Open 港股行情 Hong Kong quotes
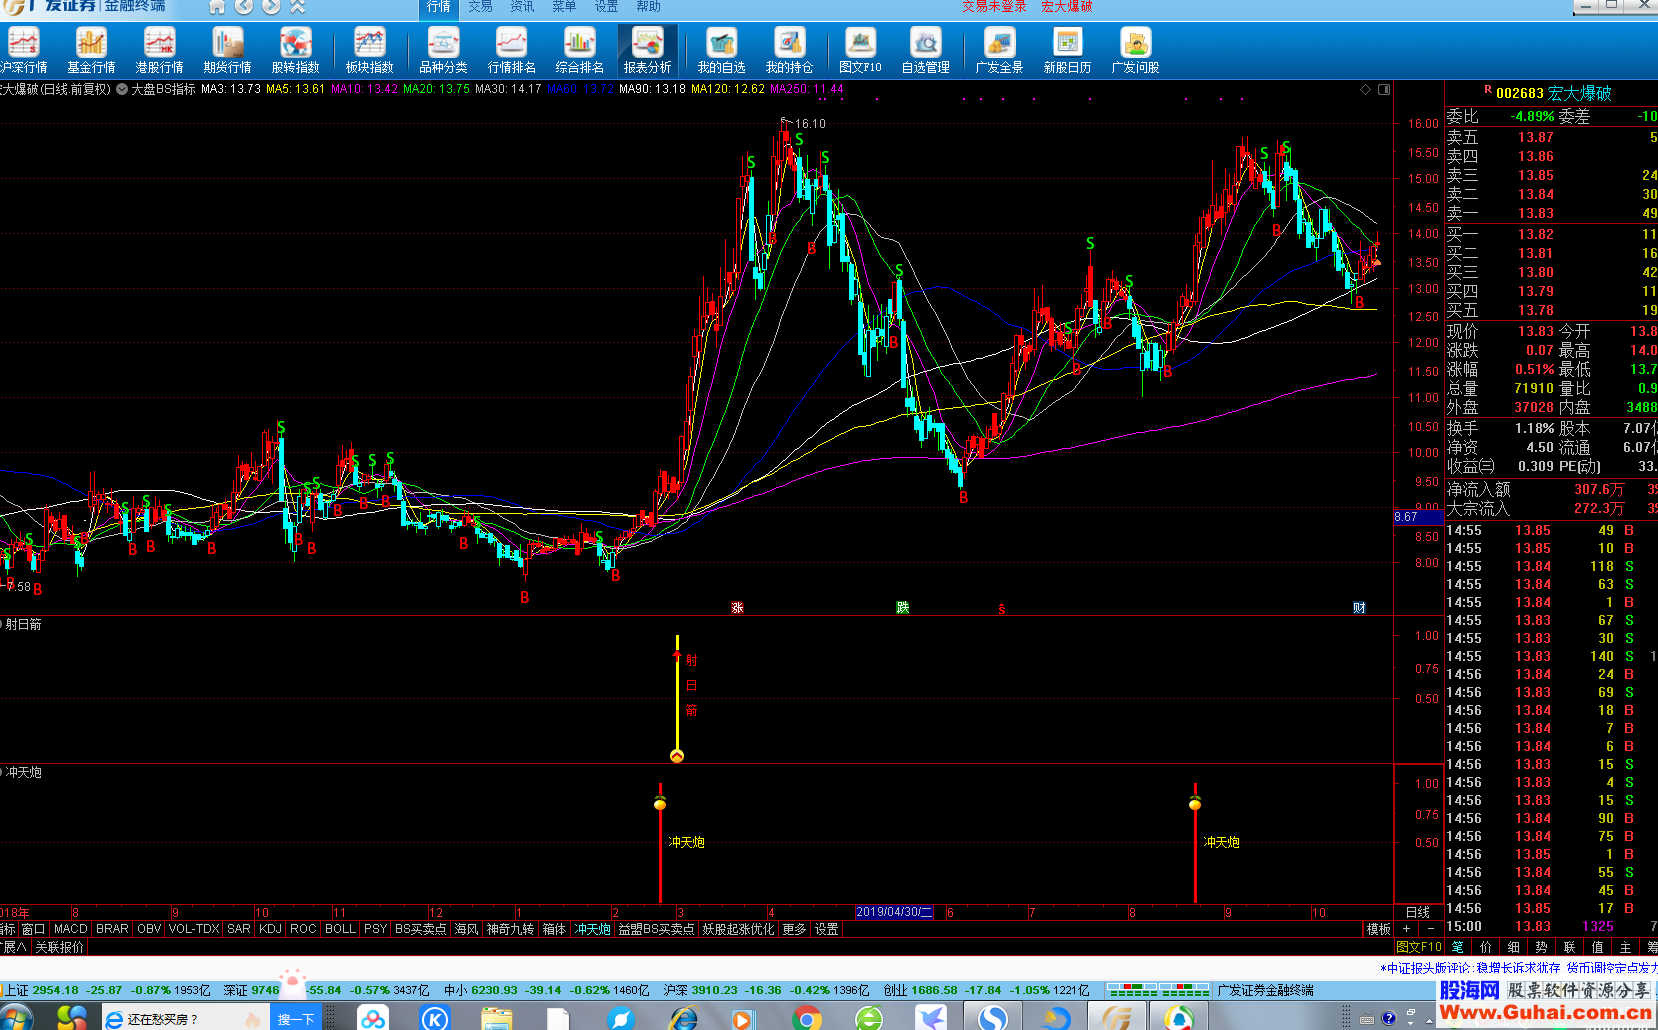Viewport: 1658px width, 1030px height. click(159, 51)
